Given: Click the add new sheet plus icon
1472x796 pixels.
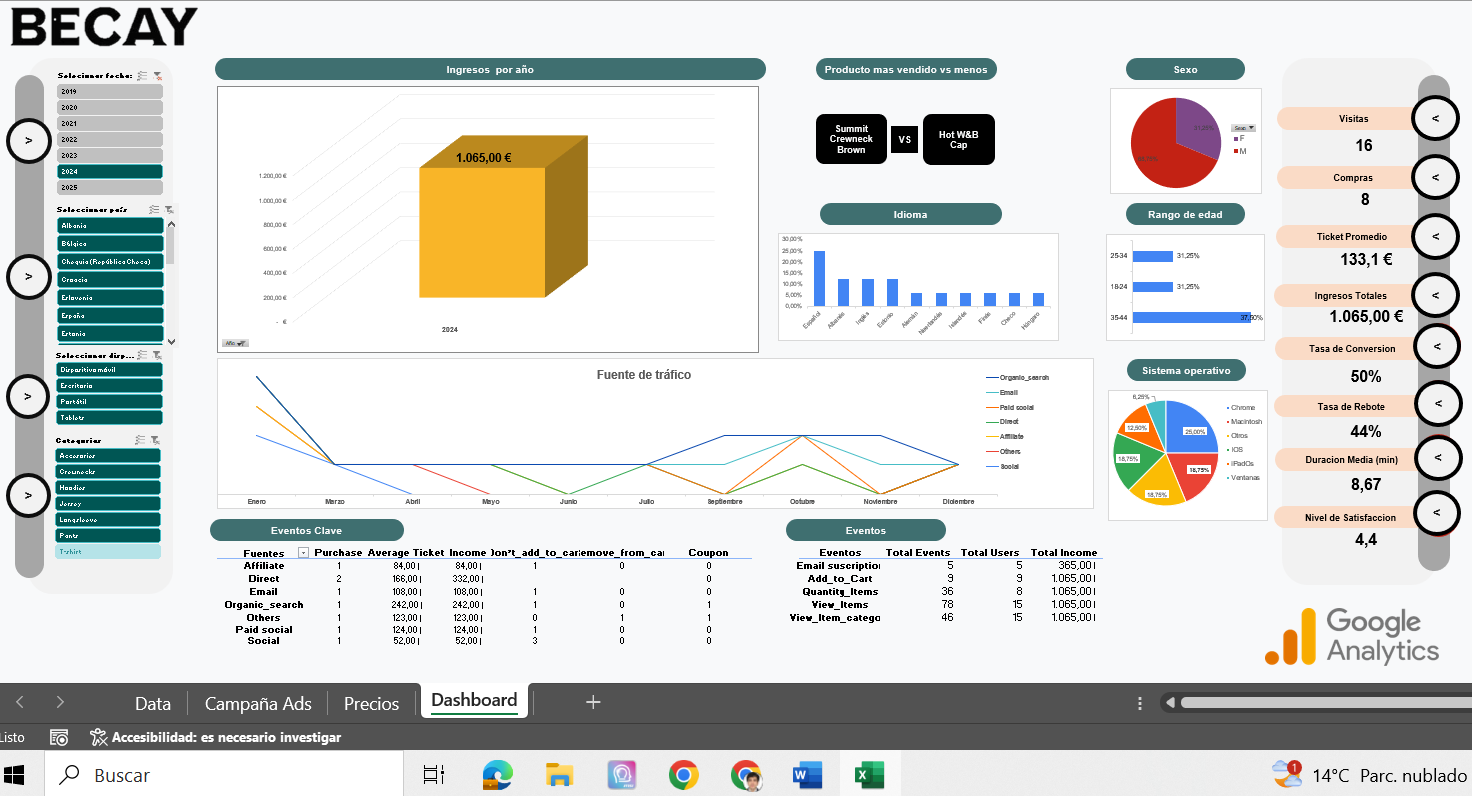Looking at the screenshot, I should (593, 703).
